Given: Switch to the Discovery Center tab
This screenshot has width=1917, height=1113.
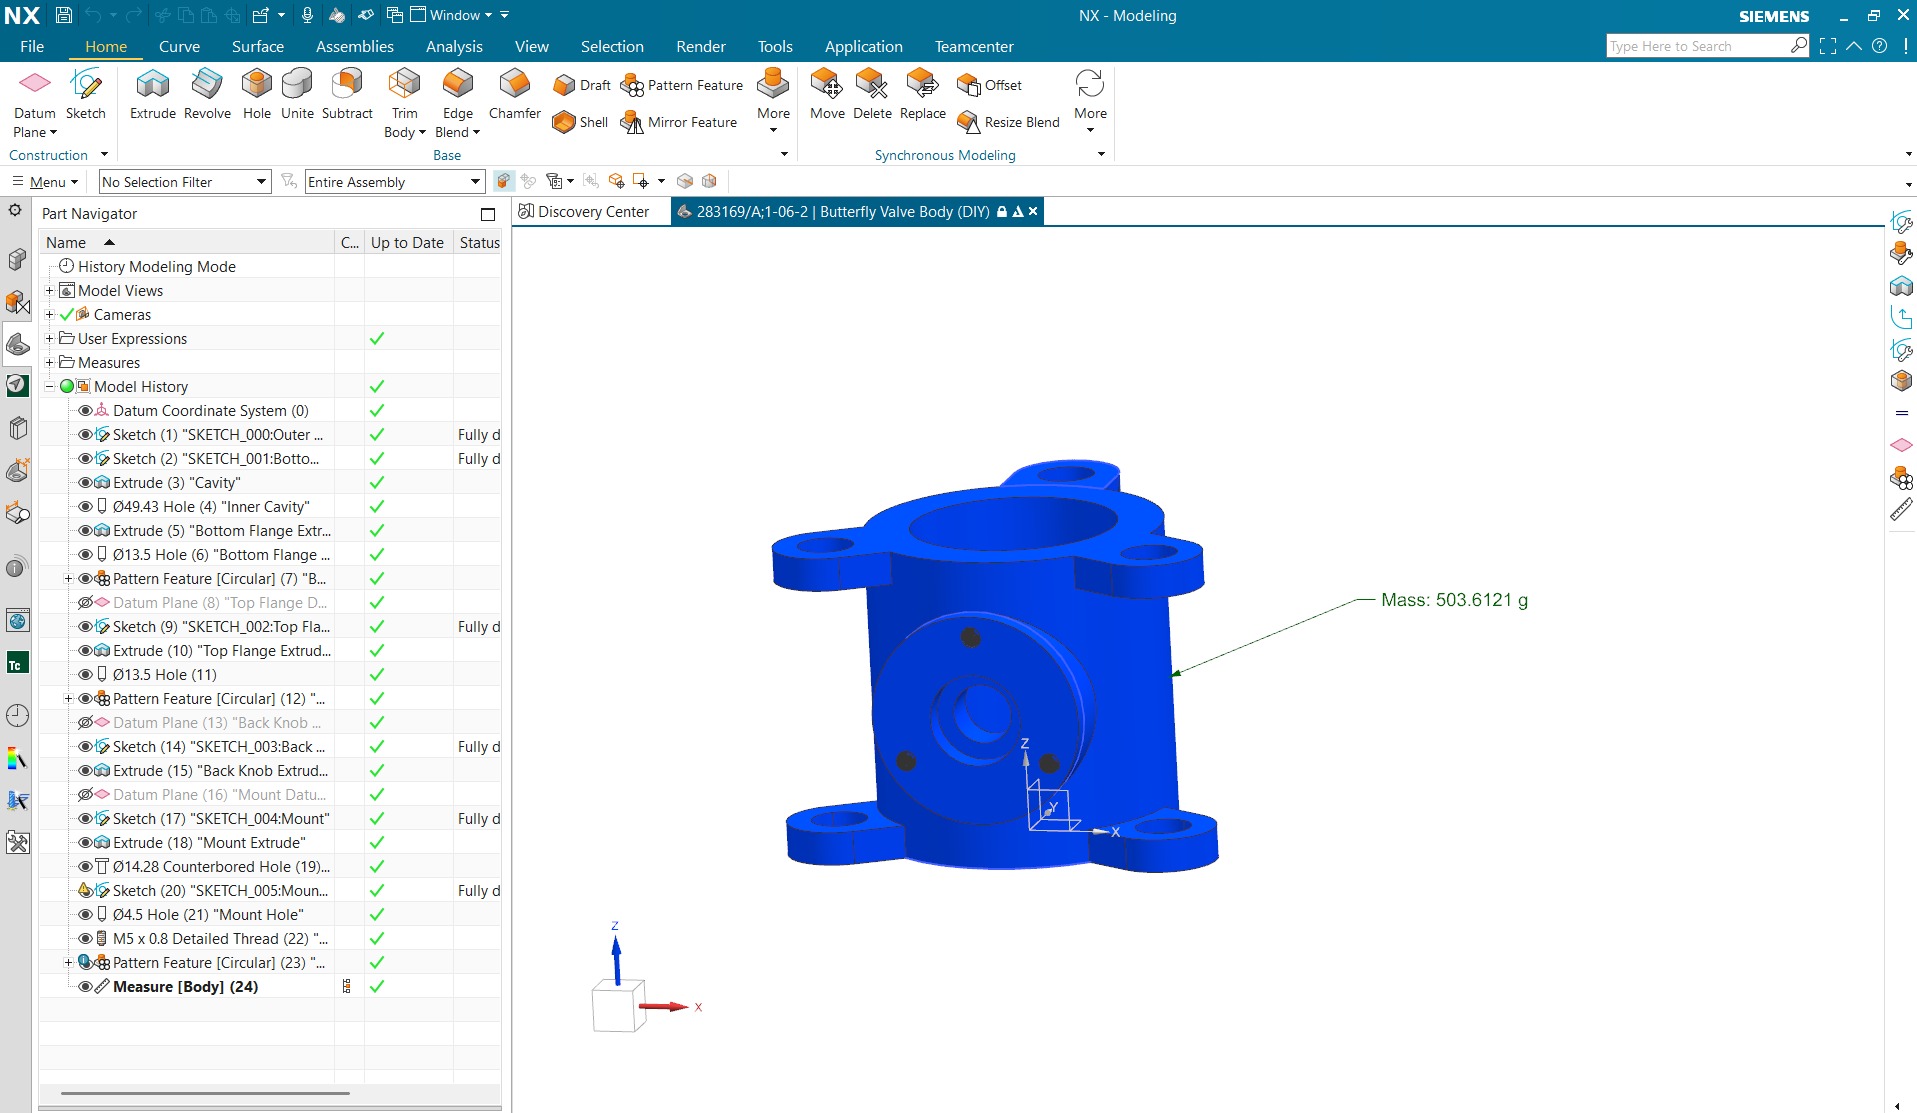Looking at the screenshot, I should [x=584, y=212].
